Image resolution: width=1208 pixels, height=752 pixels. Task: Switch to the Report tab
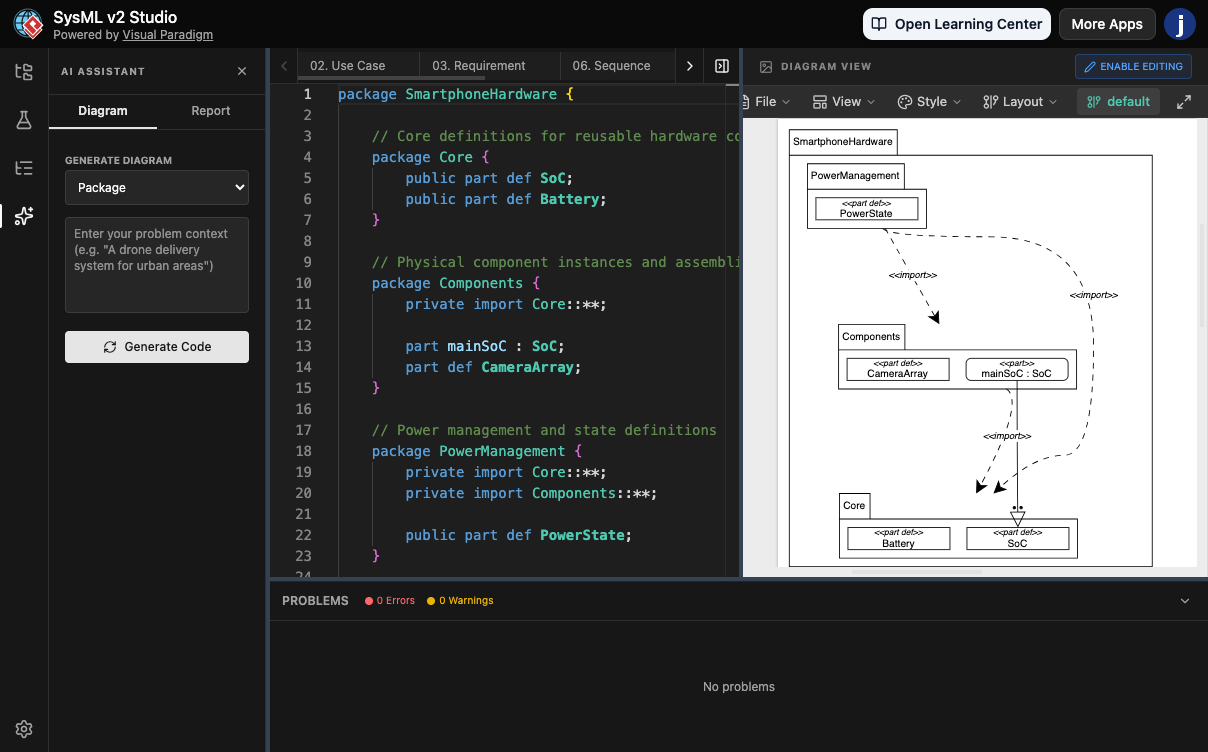(x=211, y=111)
